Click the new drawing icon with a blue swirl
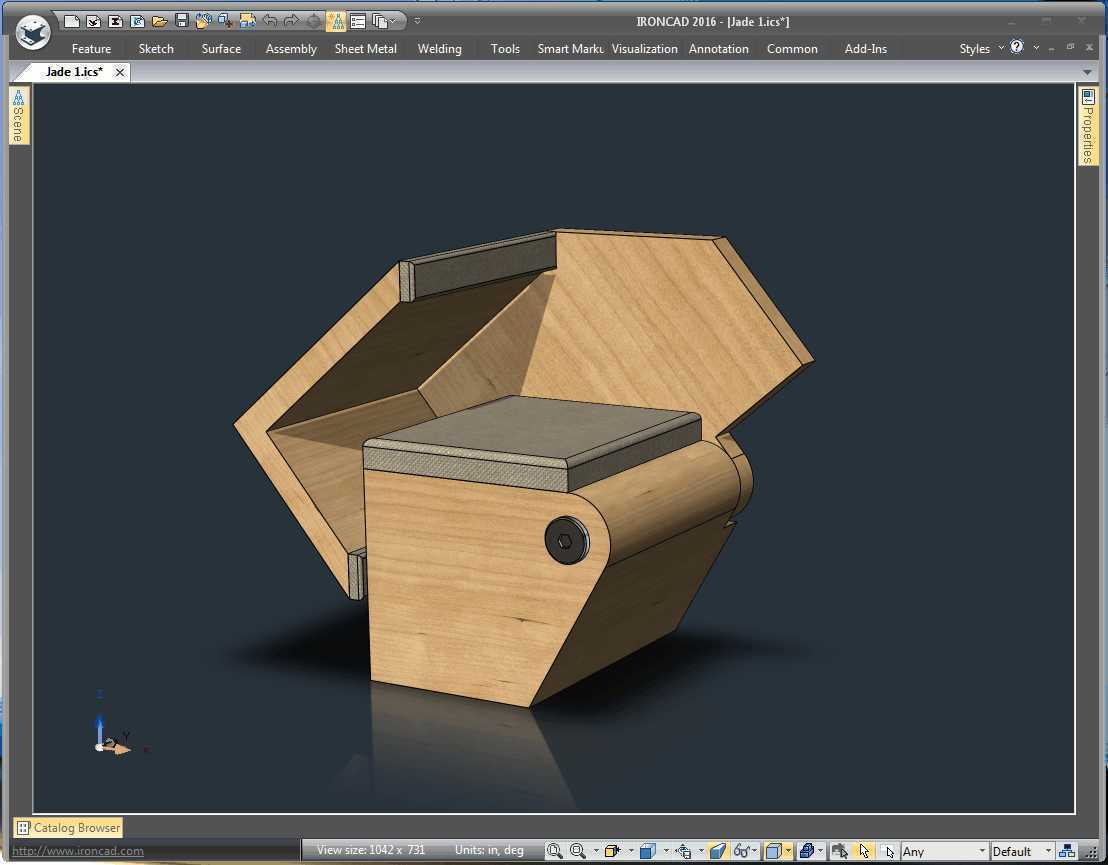This screenshot has width=1108, height=865. point(138,21)
